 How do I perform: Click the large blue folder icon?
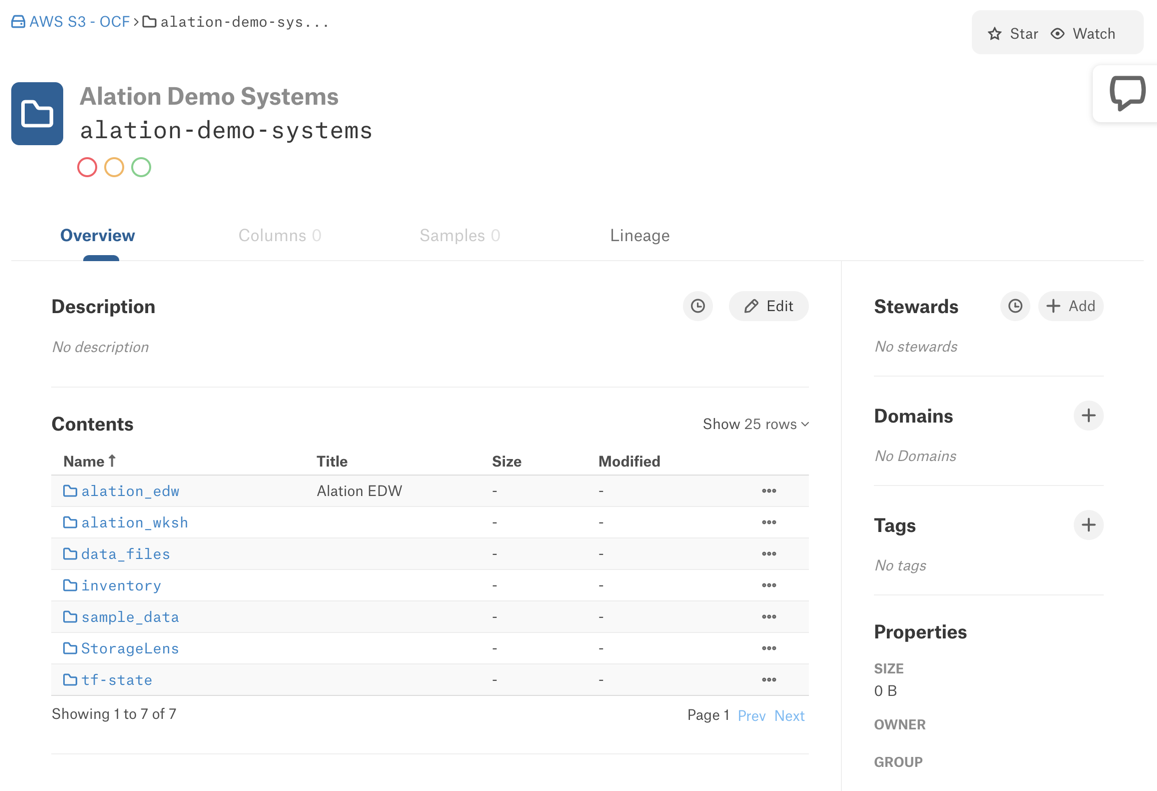pos(37,114)
